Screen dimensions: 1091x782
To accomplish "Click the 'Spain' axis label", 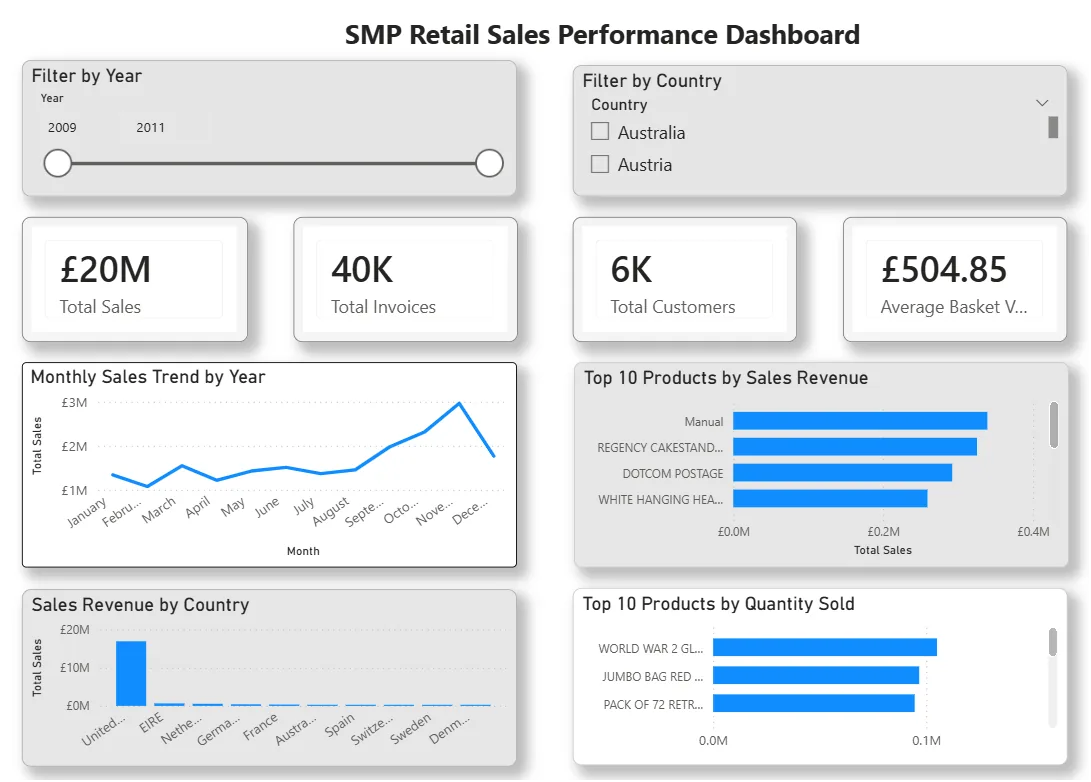I will pos(340,725).
